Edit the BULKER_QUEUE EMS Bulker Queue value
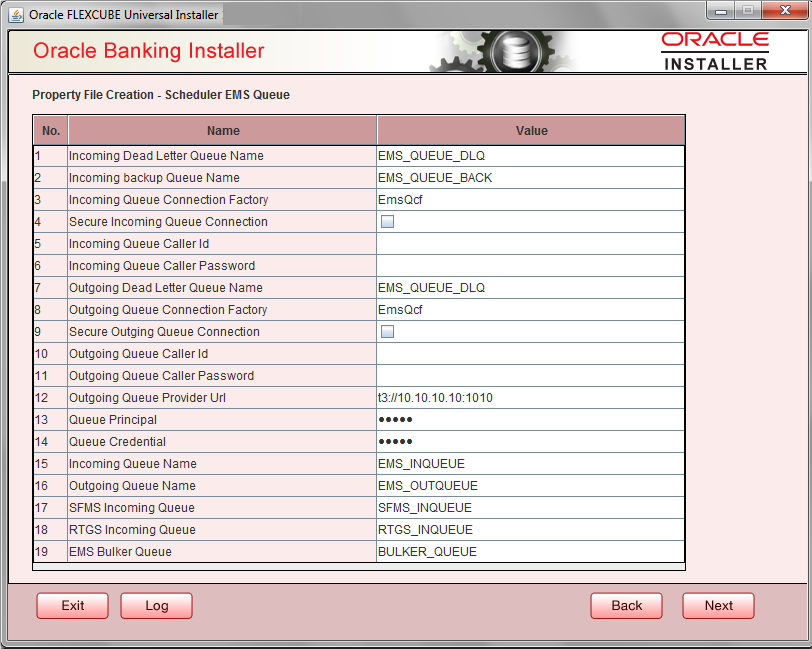The height and width of the screenshot is (649, 812). (530, 551)
